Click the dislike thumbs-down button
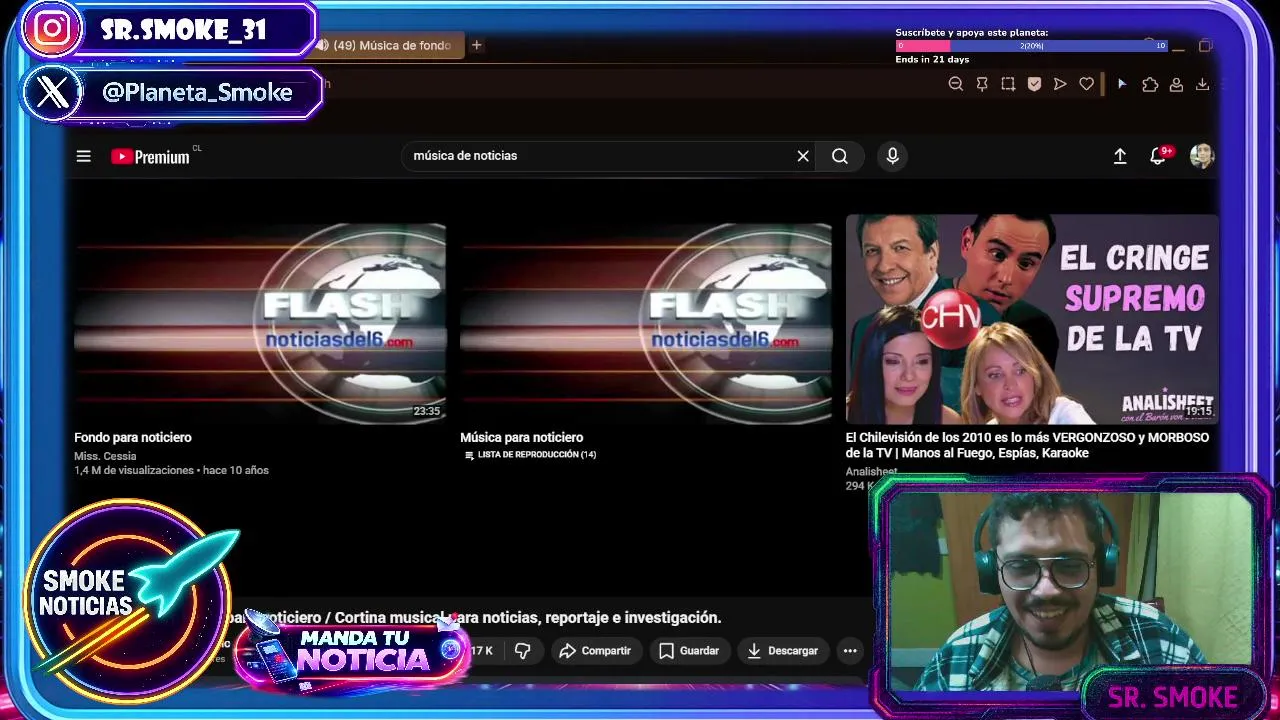Screen dimensions: 1280x720 pos(522,651)
